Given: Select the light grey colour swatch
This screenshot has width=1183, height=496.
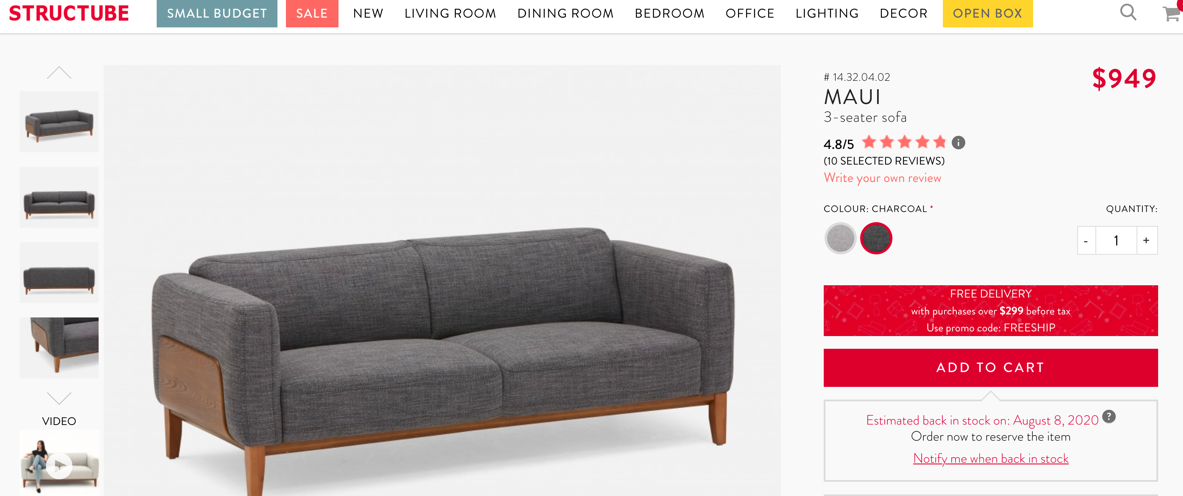Looking at the screenshot, I should (840, 238).
